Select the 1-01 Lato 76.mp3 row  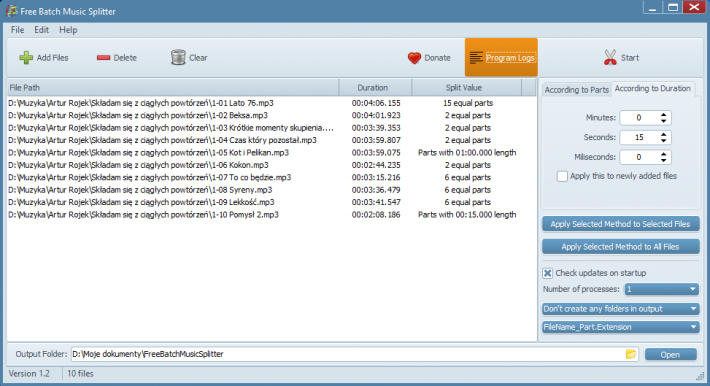coord(271,103)
